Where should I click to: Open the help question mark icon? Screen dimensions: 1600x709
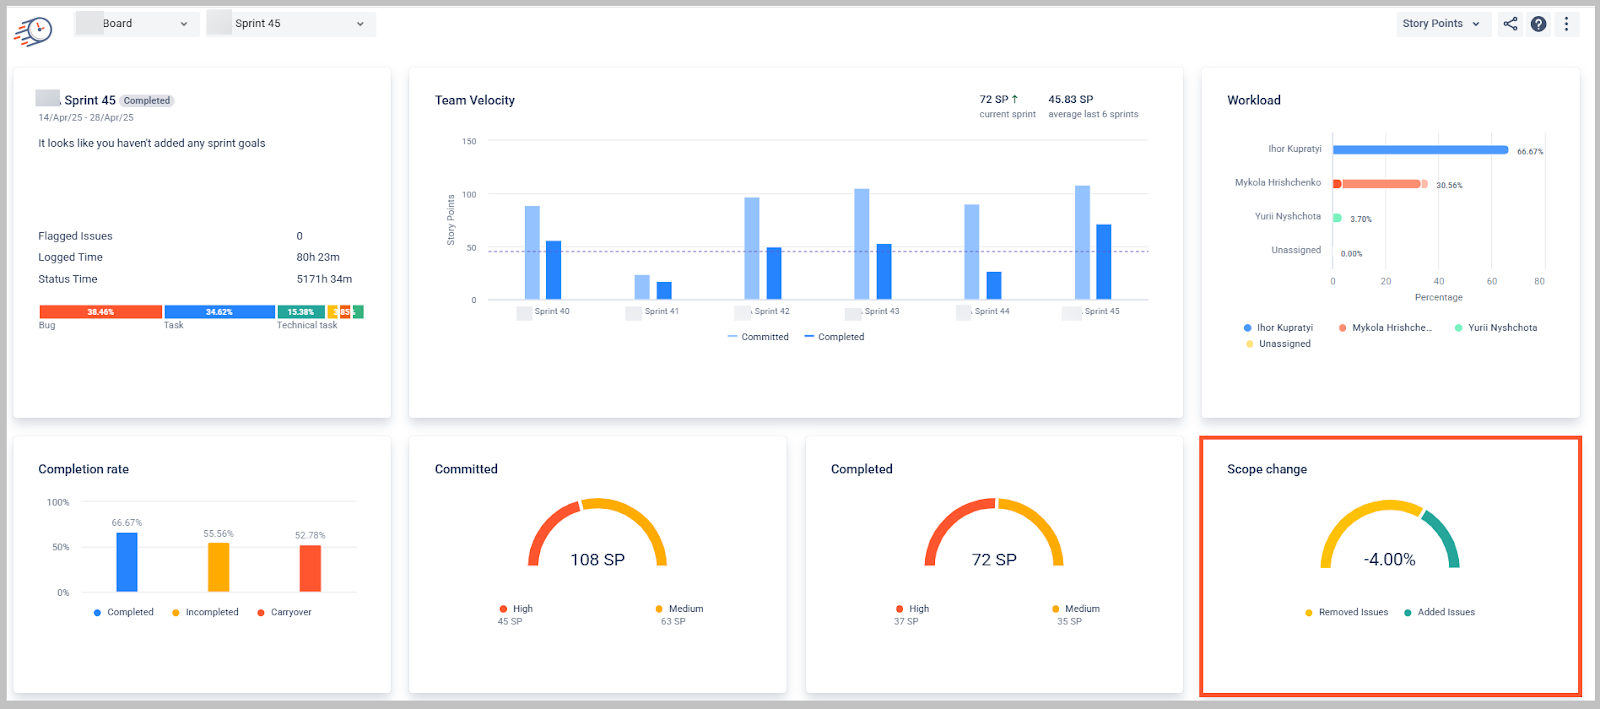click(x=1538, y=24)
